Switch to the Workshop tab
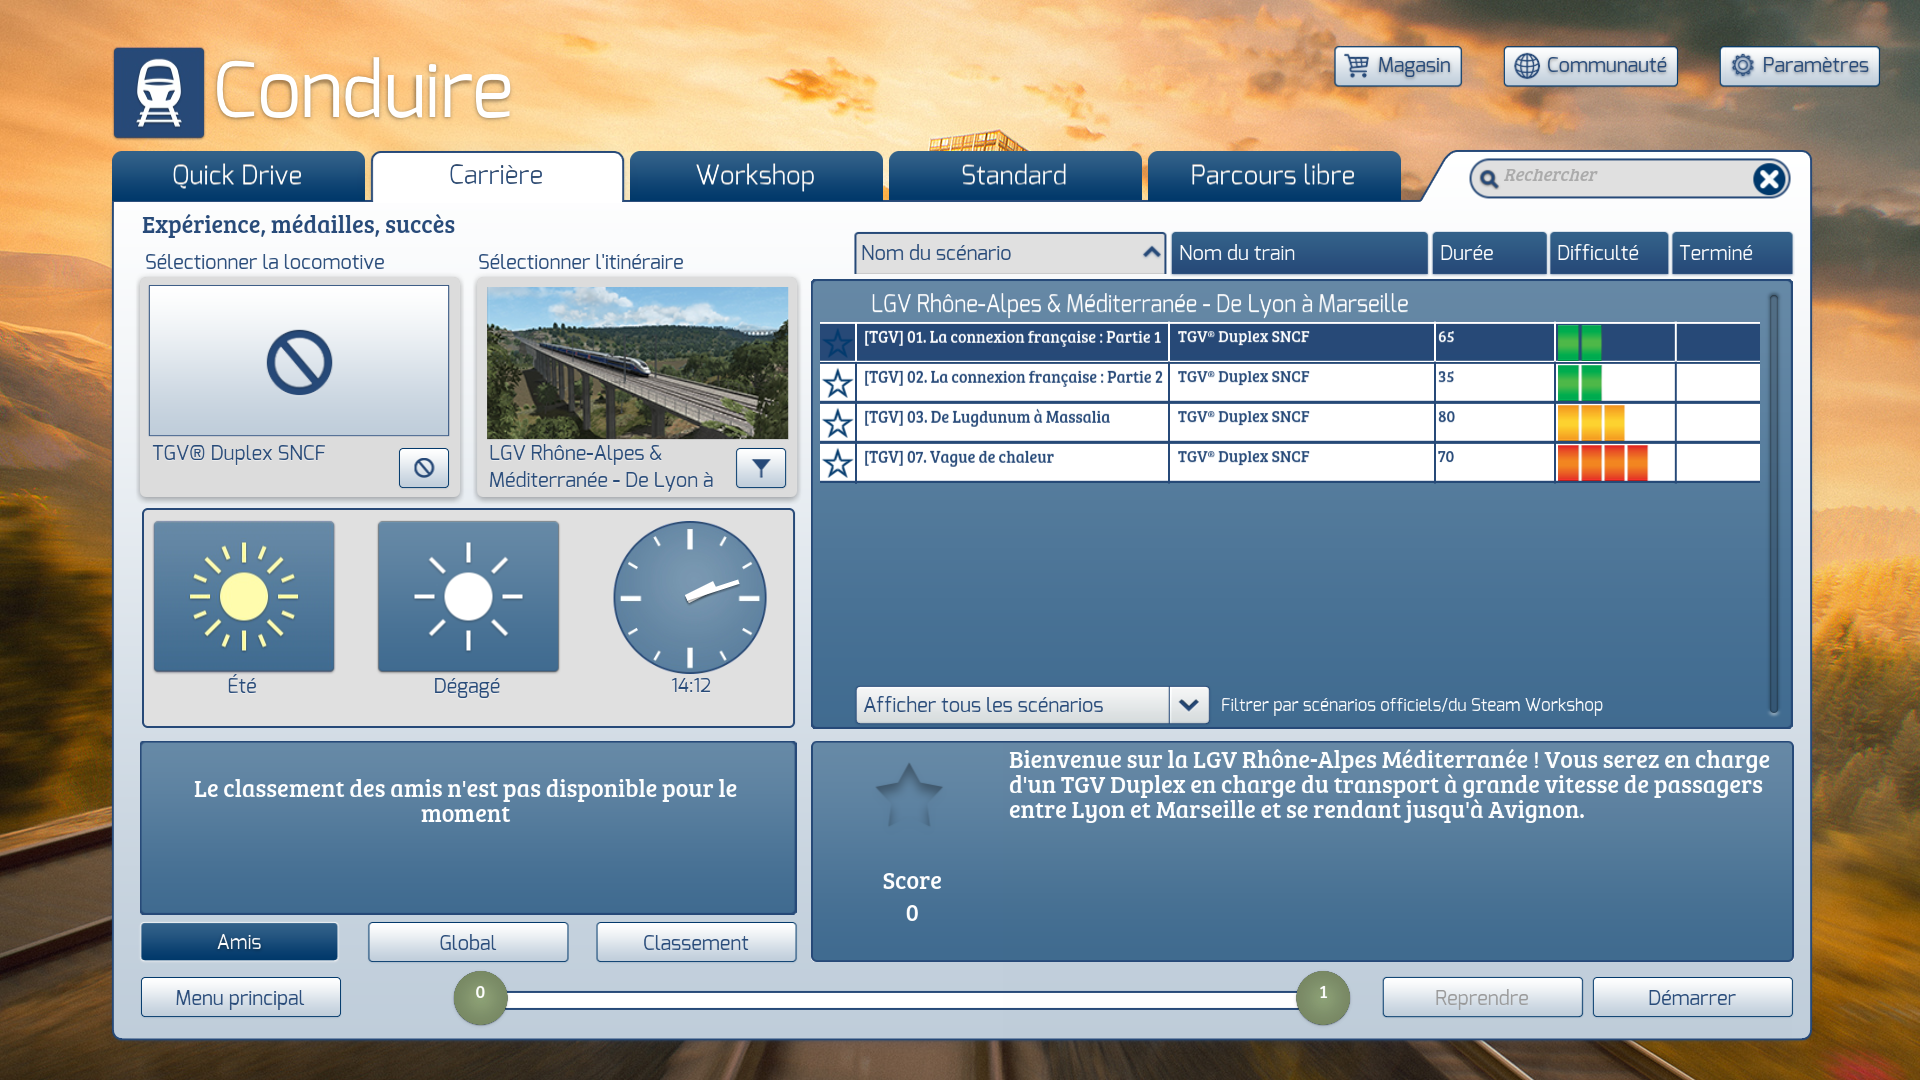 (x=756, y=176)
